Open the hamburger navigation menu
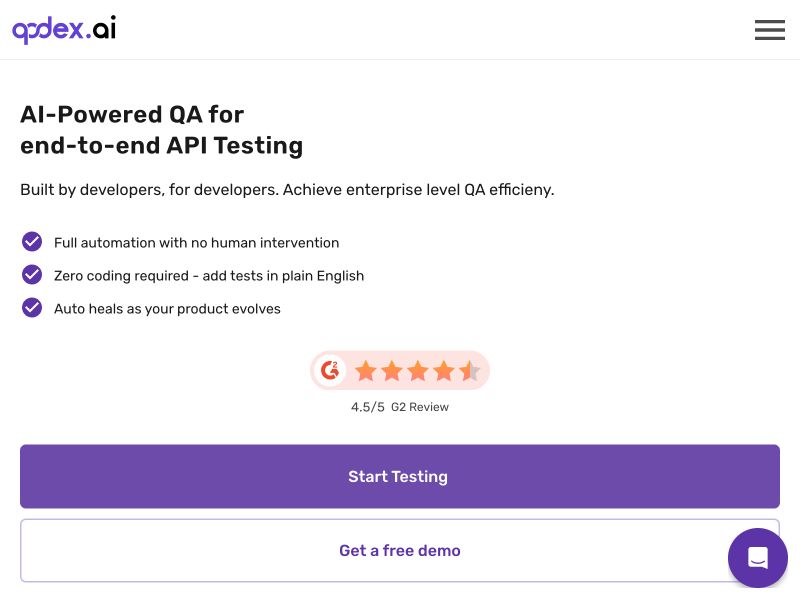The height and width of the screenshot is (600, 800). click(x=769, y=30)
